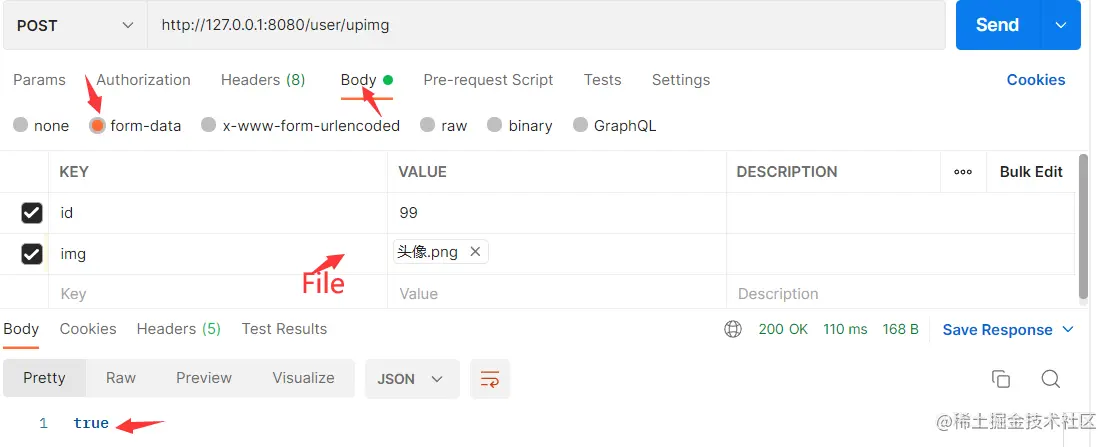Click the network globe icon
Image resolution: width=1112 pixels, height=447 pixels.
point(733,329)
